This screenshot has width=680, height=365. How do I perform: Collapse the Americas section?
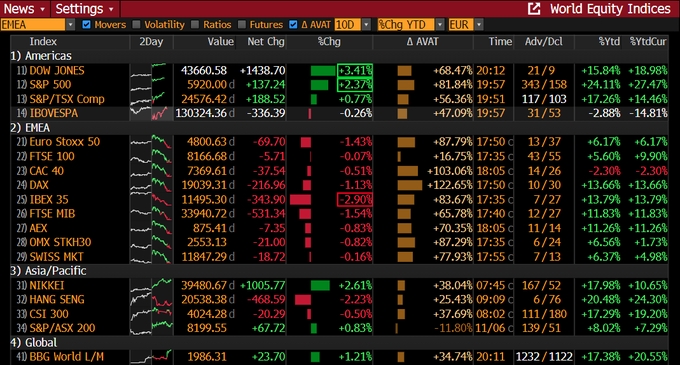point(41,56)
